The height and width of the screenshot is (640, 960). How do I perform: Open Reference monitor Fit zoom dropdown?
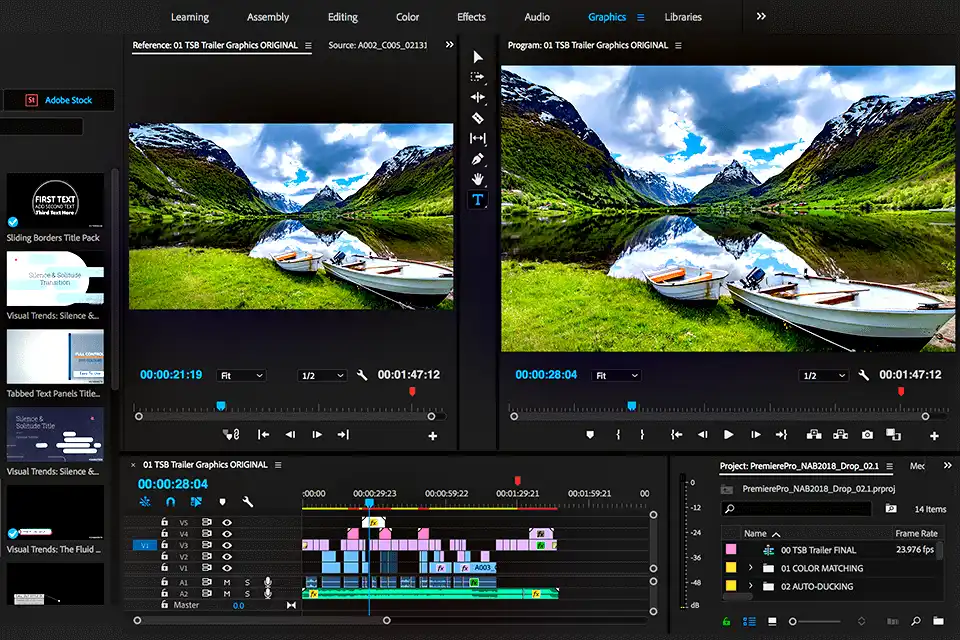[x=241, y=375]
